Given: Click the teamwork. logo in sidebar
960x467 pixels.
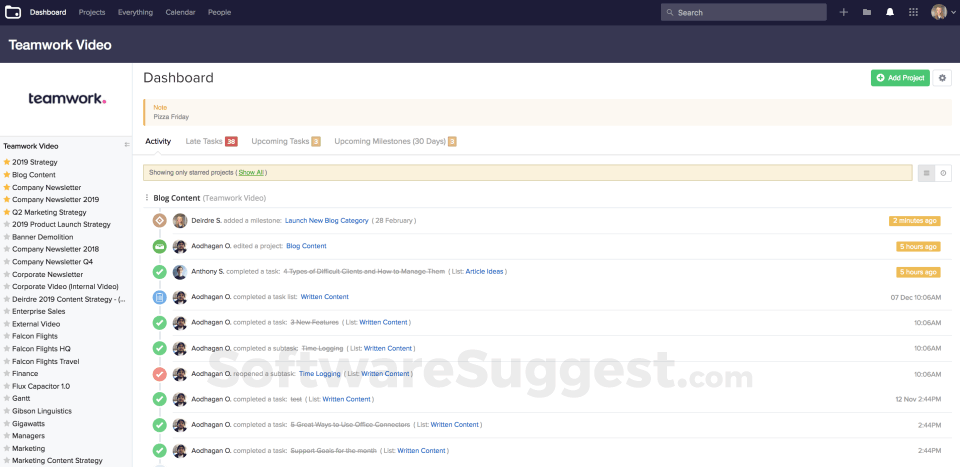Looking at the screenshot, I should coord(67,99).
